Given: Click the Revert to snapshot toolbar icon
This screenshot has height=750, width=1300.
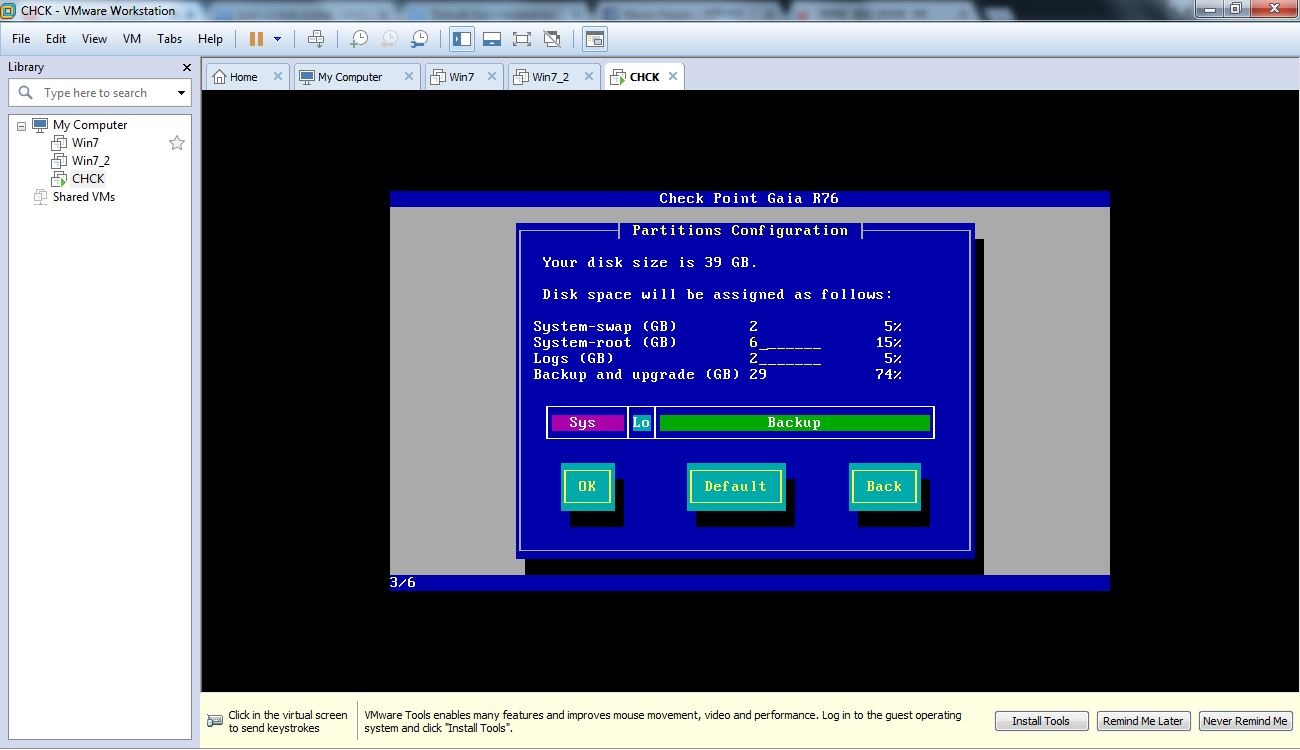Looking at the screenshot, I should tap(389, 39).
